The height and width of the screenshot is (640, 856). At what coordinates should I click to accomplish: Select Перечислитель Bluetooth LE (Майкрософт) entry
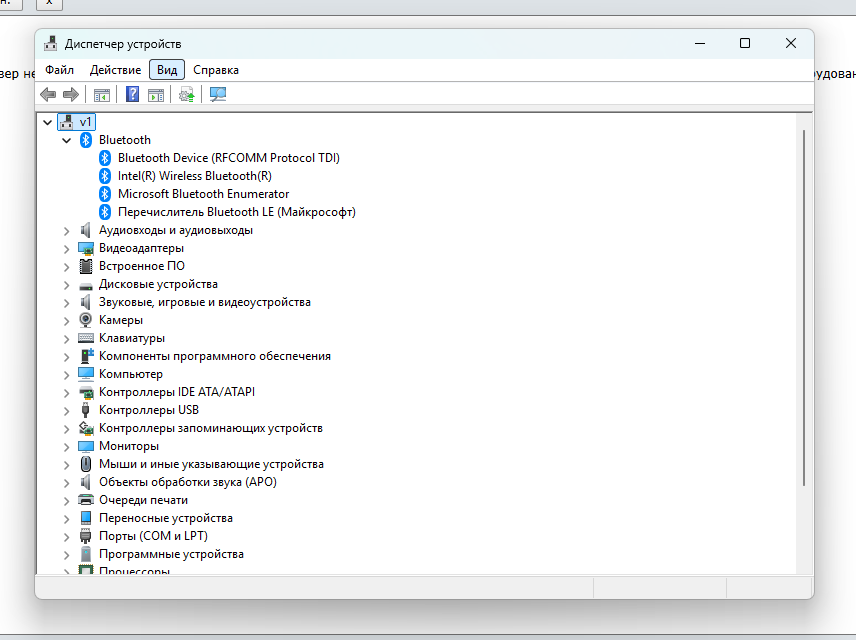[x=236, y=212]
